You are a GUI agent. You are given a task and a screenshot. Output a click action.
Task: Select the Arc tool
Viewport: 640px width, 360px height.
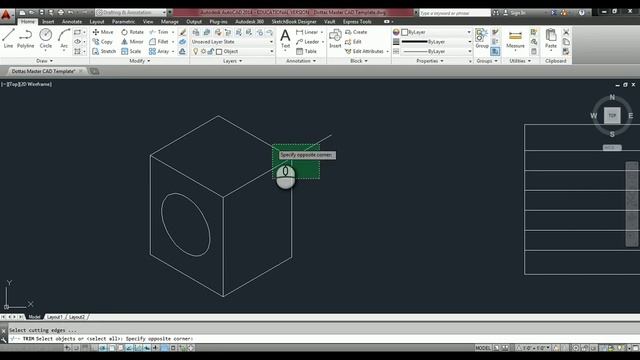coord(64,38)
